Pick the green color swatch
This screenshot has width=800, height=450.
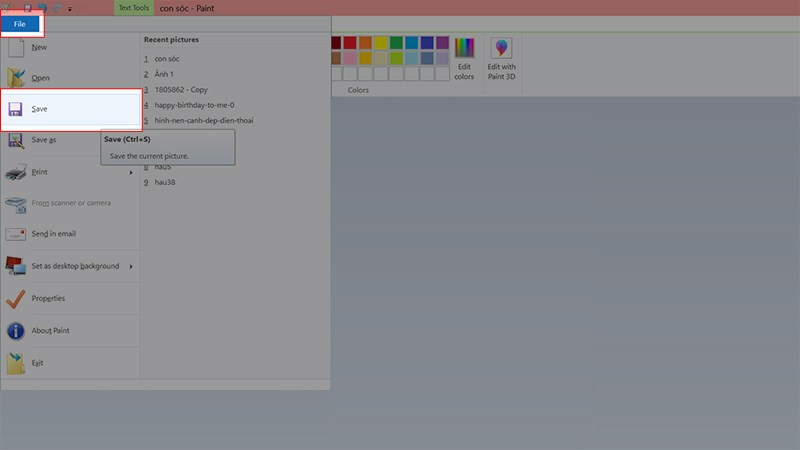click(x=397, y=43)
